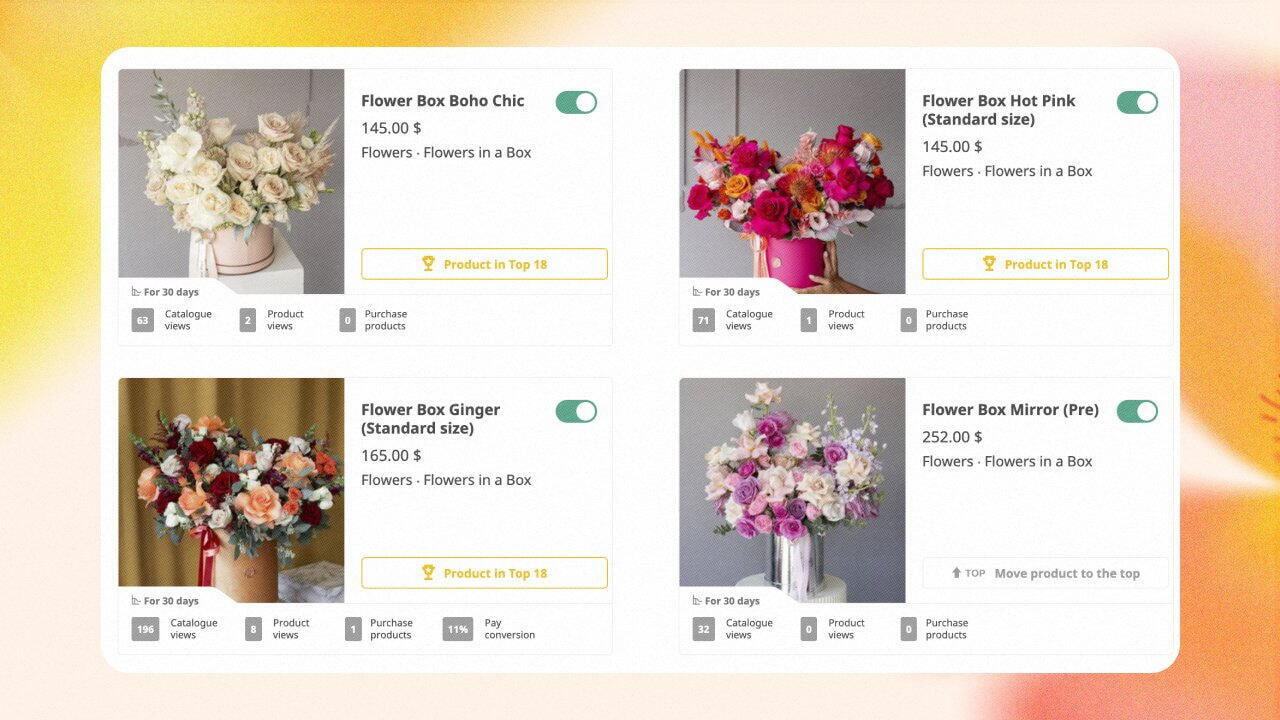
Task: Open Flower Box Boho Chic product photo
Action: (x=231, y=181)
